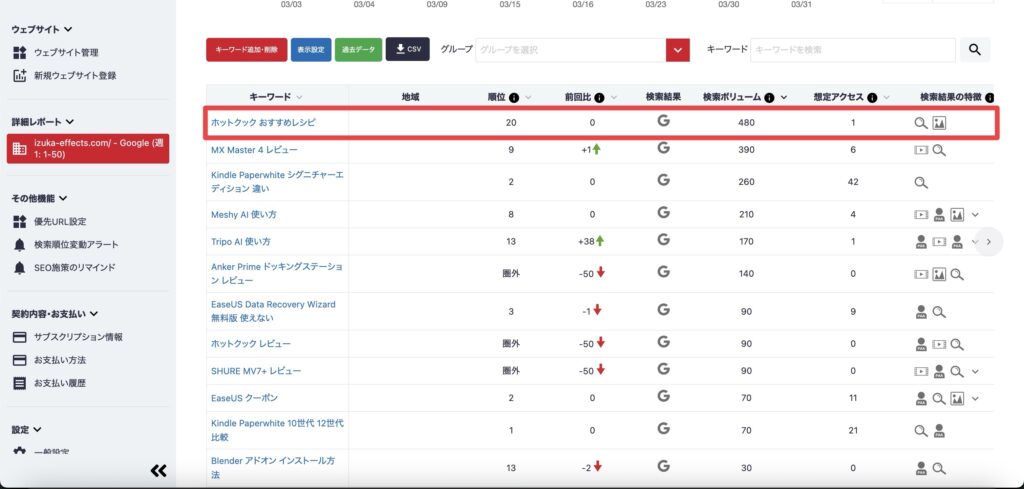Click the red キーワード追加・削除 button

coord(245,49)
